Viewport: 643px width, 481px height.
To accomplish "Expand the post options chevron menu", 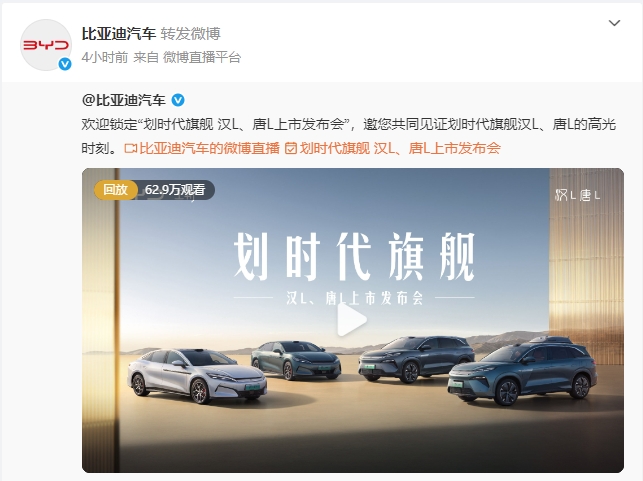I will (614, 23).
